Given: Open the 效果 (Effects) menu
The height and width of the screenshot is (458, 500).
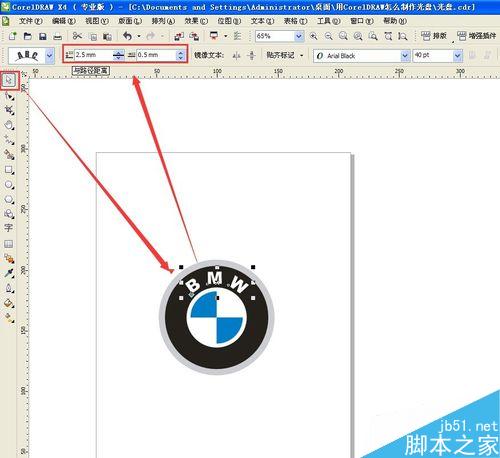Looking at the screenshot, I should (x=196, y=21).
